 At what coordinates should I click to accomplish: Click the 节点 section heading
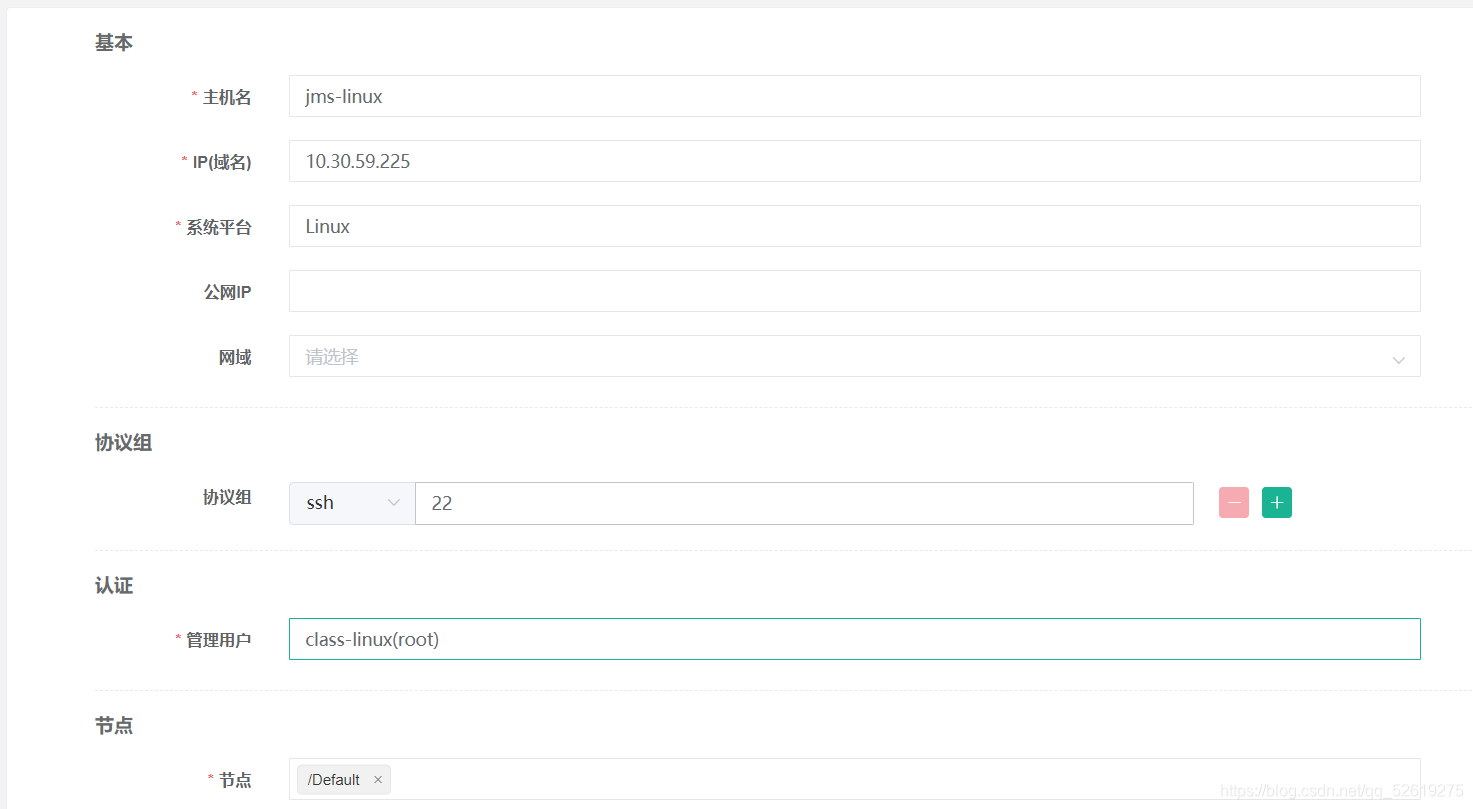click(114, 726)
